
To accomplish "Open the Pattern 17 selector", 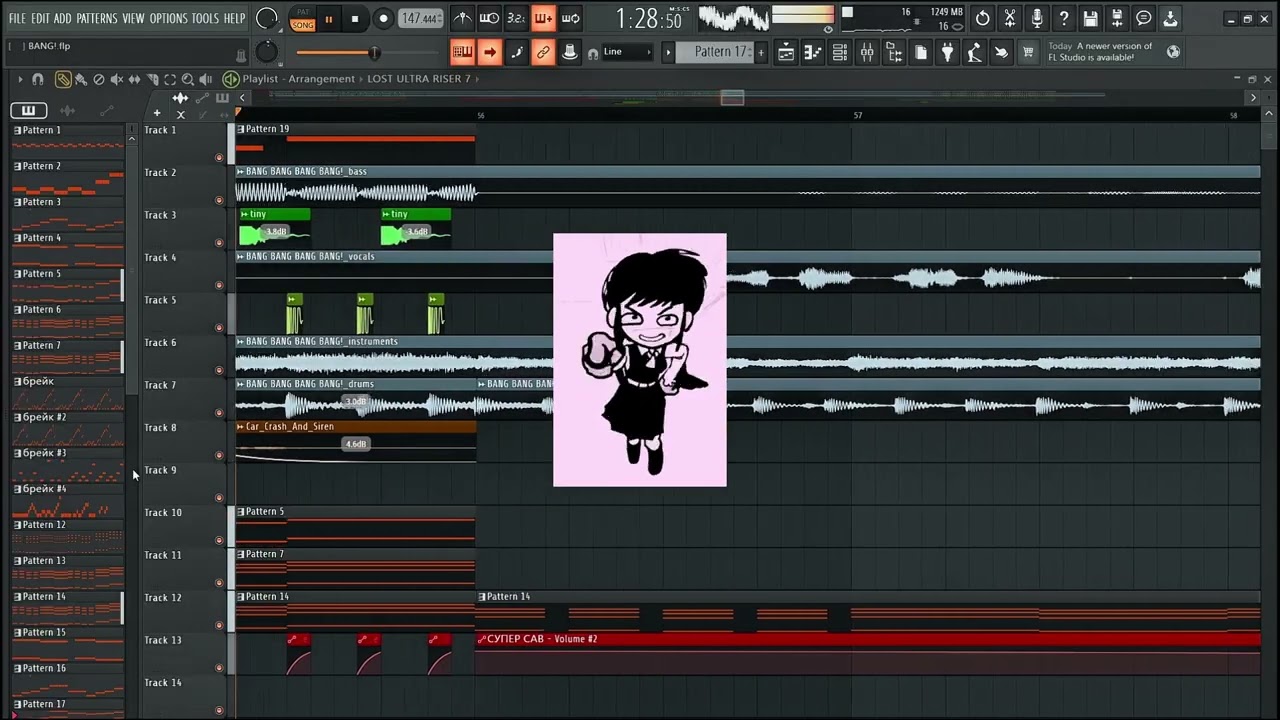I will coord(715,52).
